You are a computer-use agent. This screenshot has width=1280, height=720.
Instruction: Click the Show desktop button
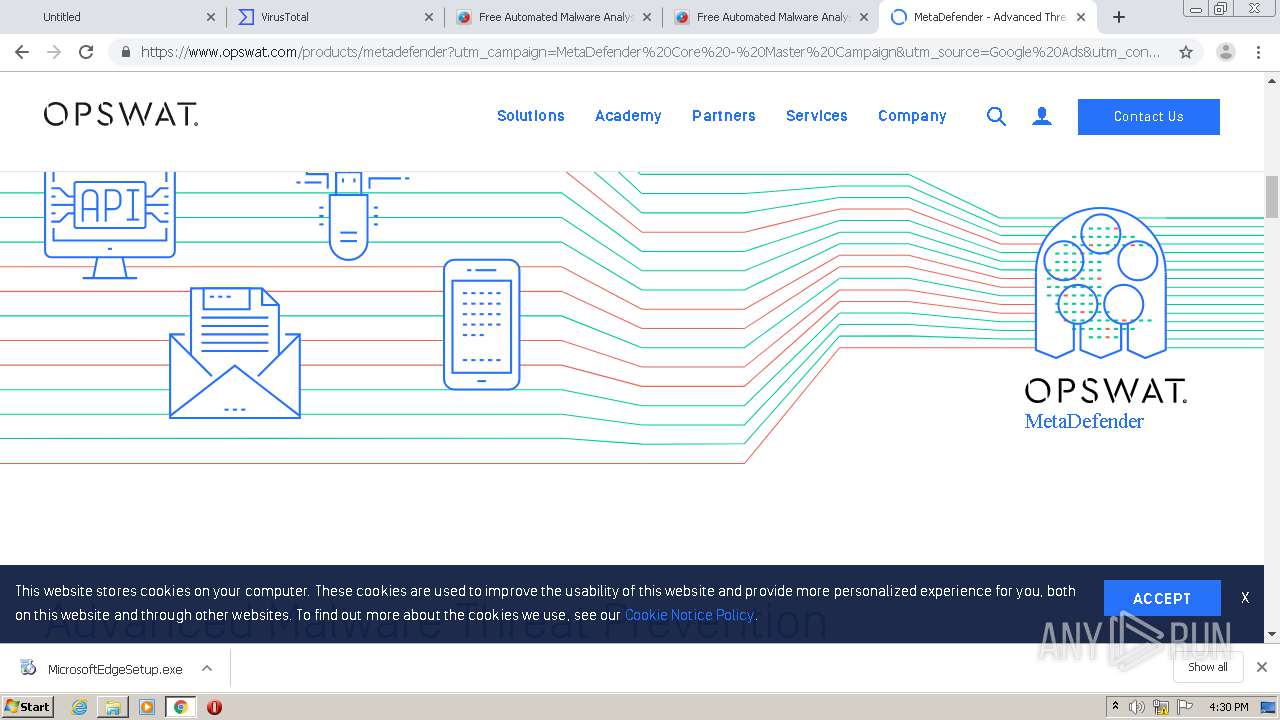pos(1268,707)
